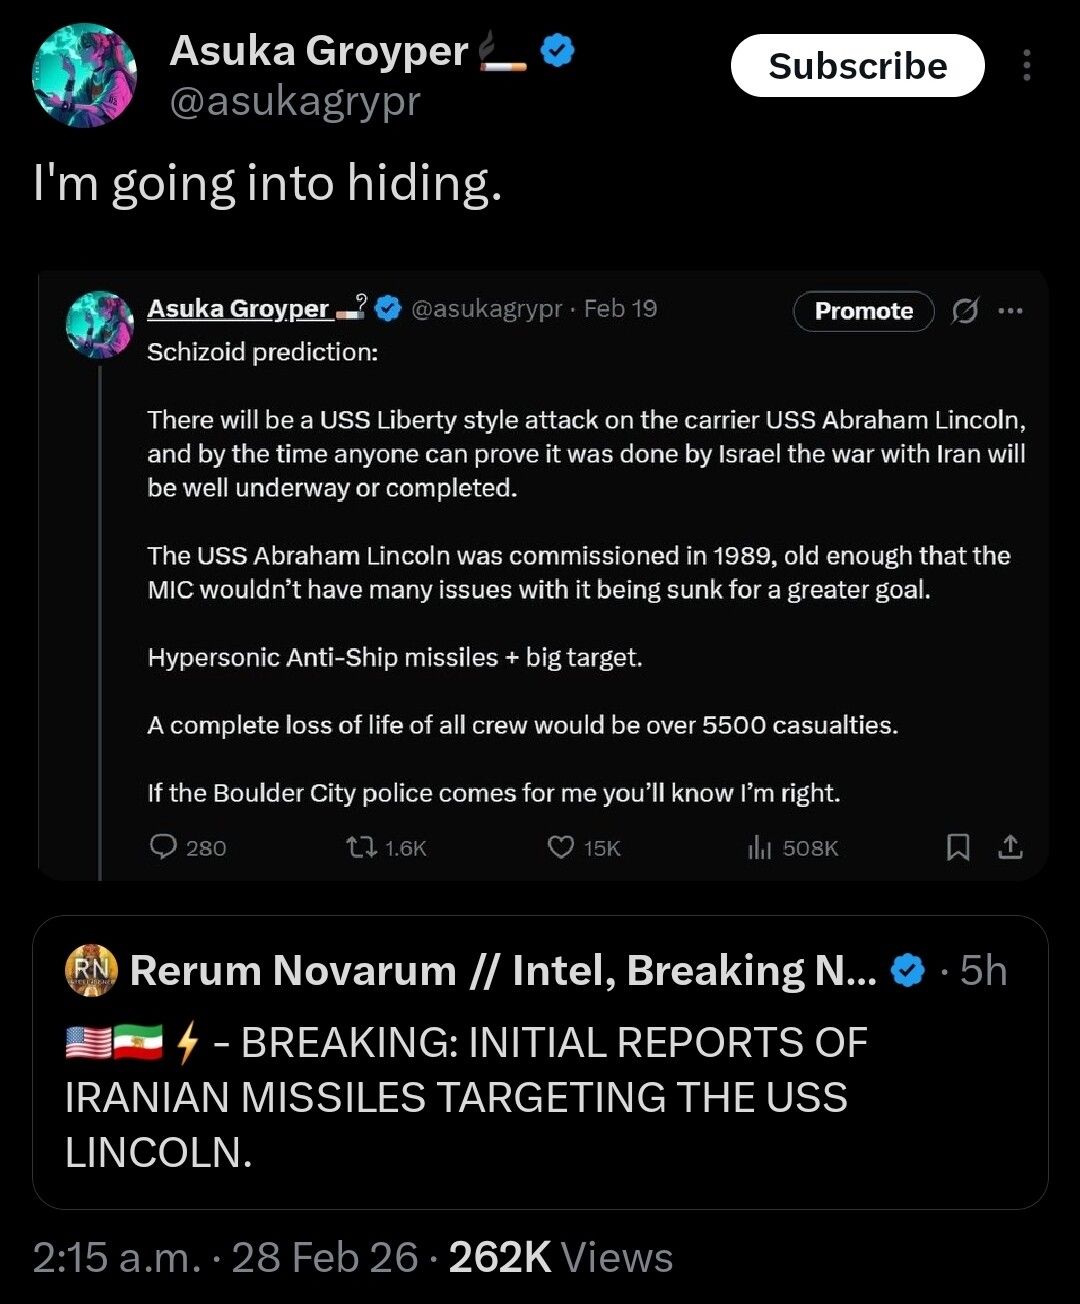Image resolution: width=1080 pixels, height=1304 pixels.
Task: Click the share upload-arrow icon
Action: click(x=1010, y=848)
